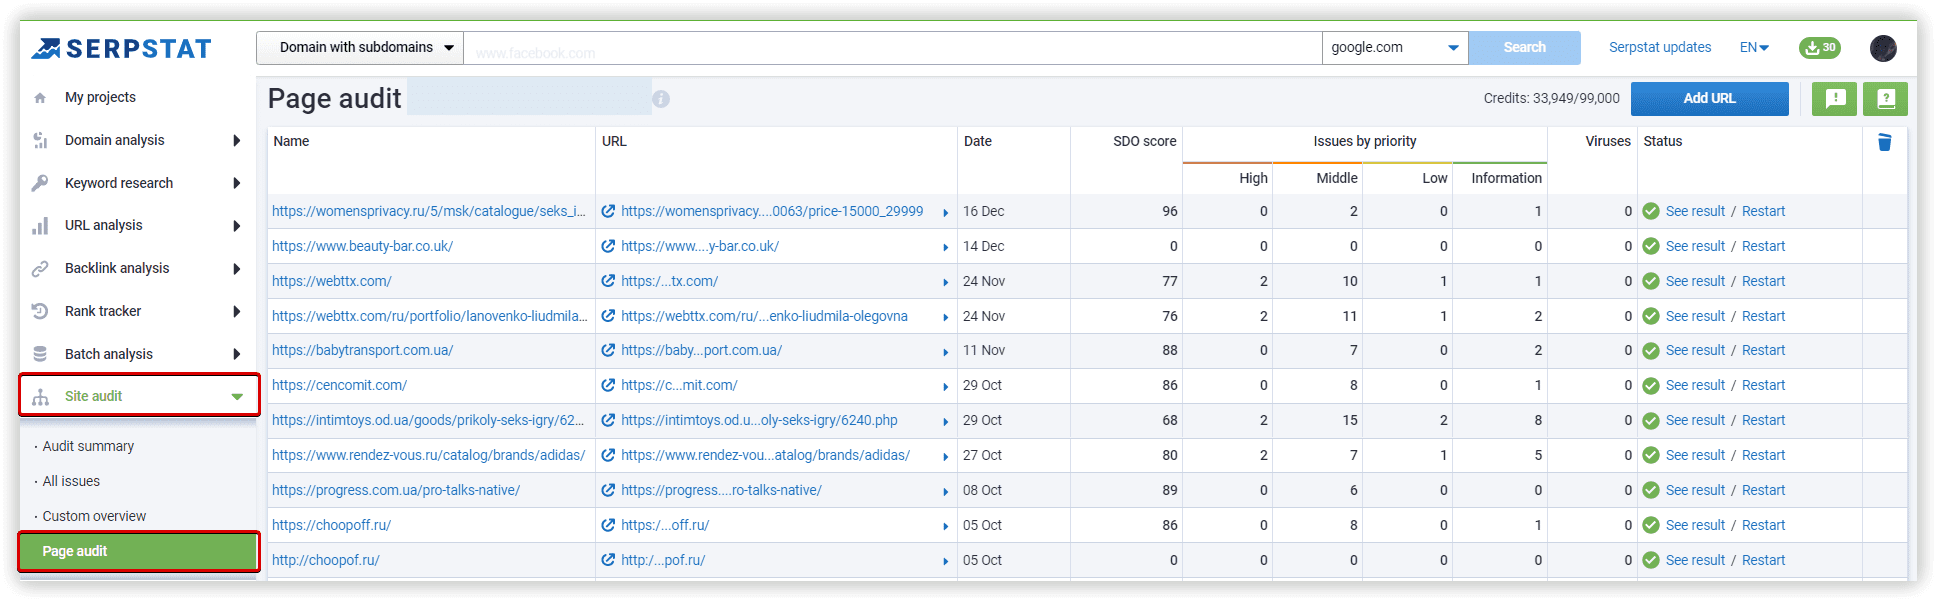
Task: Restart audit for rendez-vous.ru row
Action: [1763, 455]
